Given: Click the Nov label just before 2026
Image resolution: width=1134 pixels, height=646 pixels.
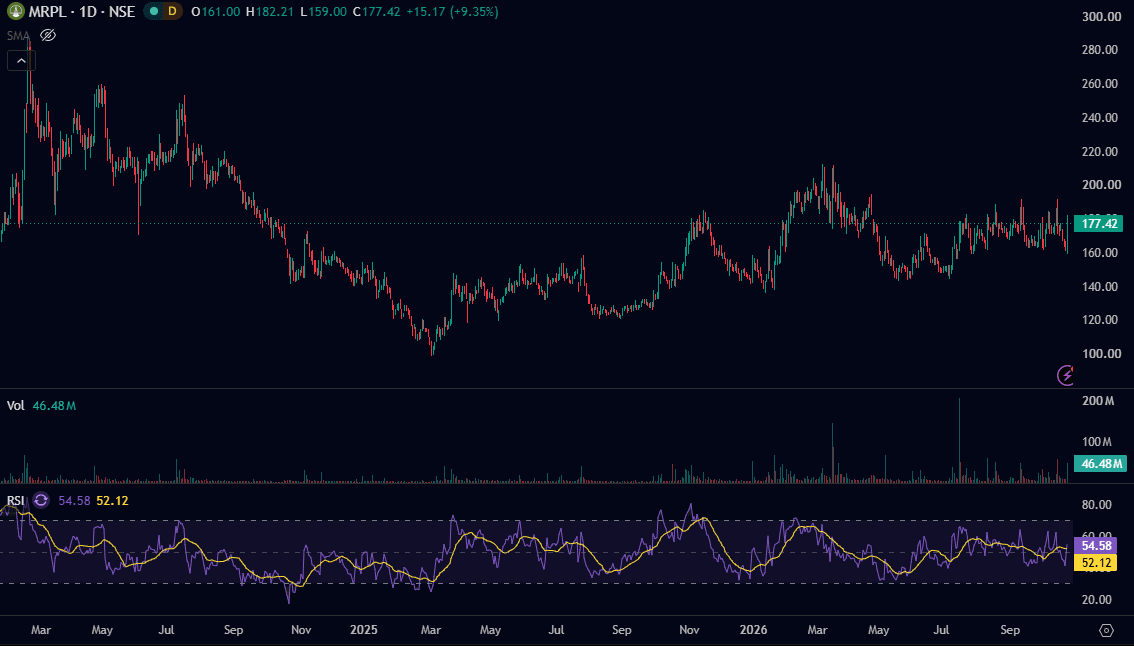Looking at the screenshot, I should coord(689,630).
